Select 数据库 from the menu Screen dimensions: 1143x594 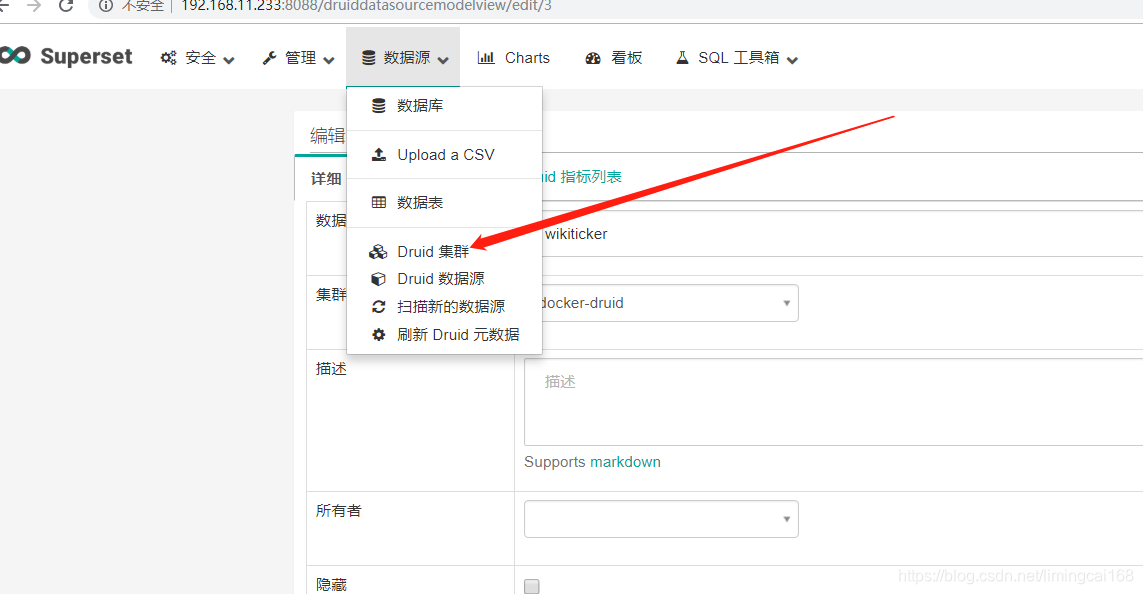point(444,106)
